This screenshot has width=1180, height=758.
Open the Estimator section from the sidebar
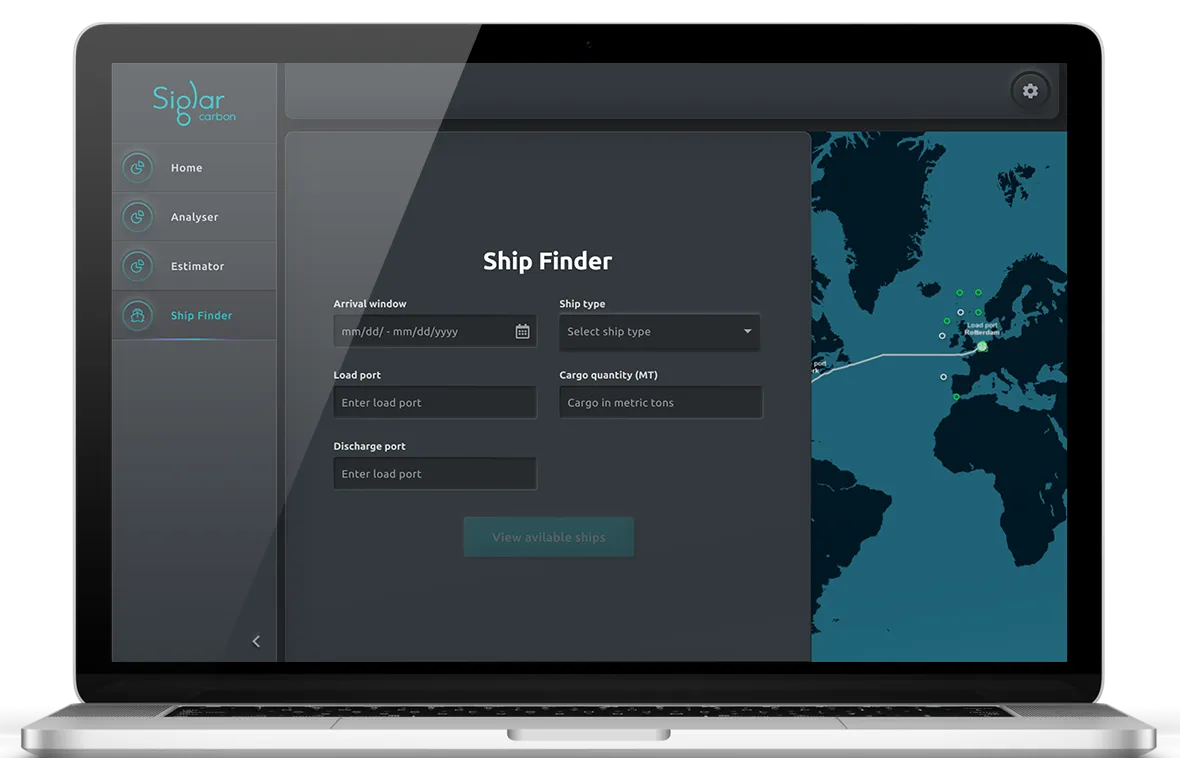point(196,265)
